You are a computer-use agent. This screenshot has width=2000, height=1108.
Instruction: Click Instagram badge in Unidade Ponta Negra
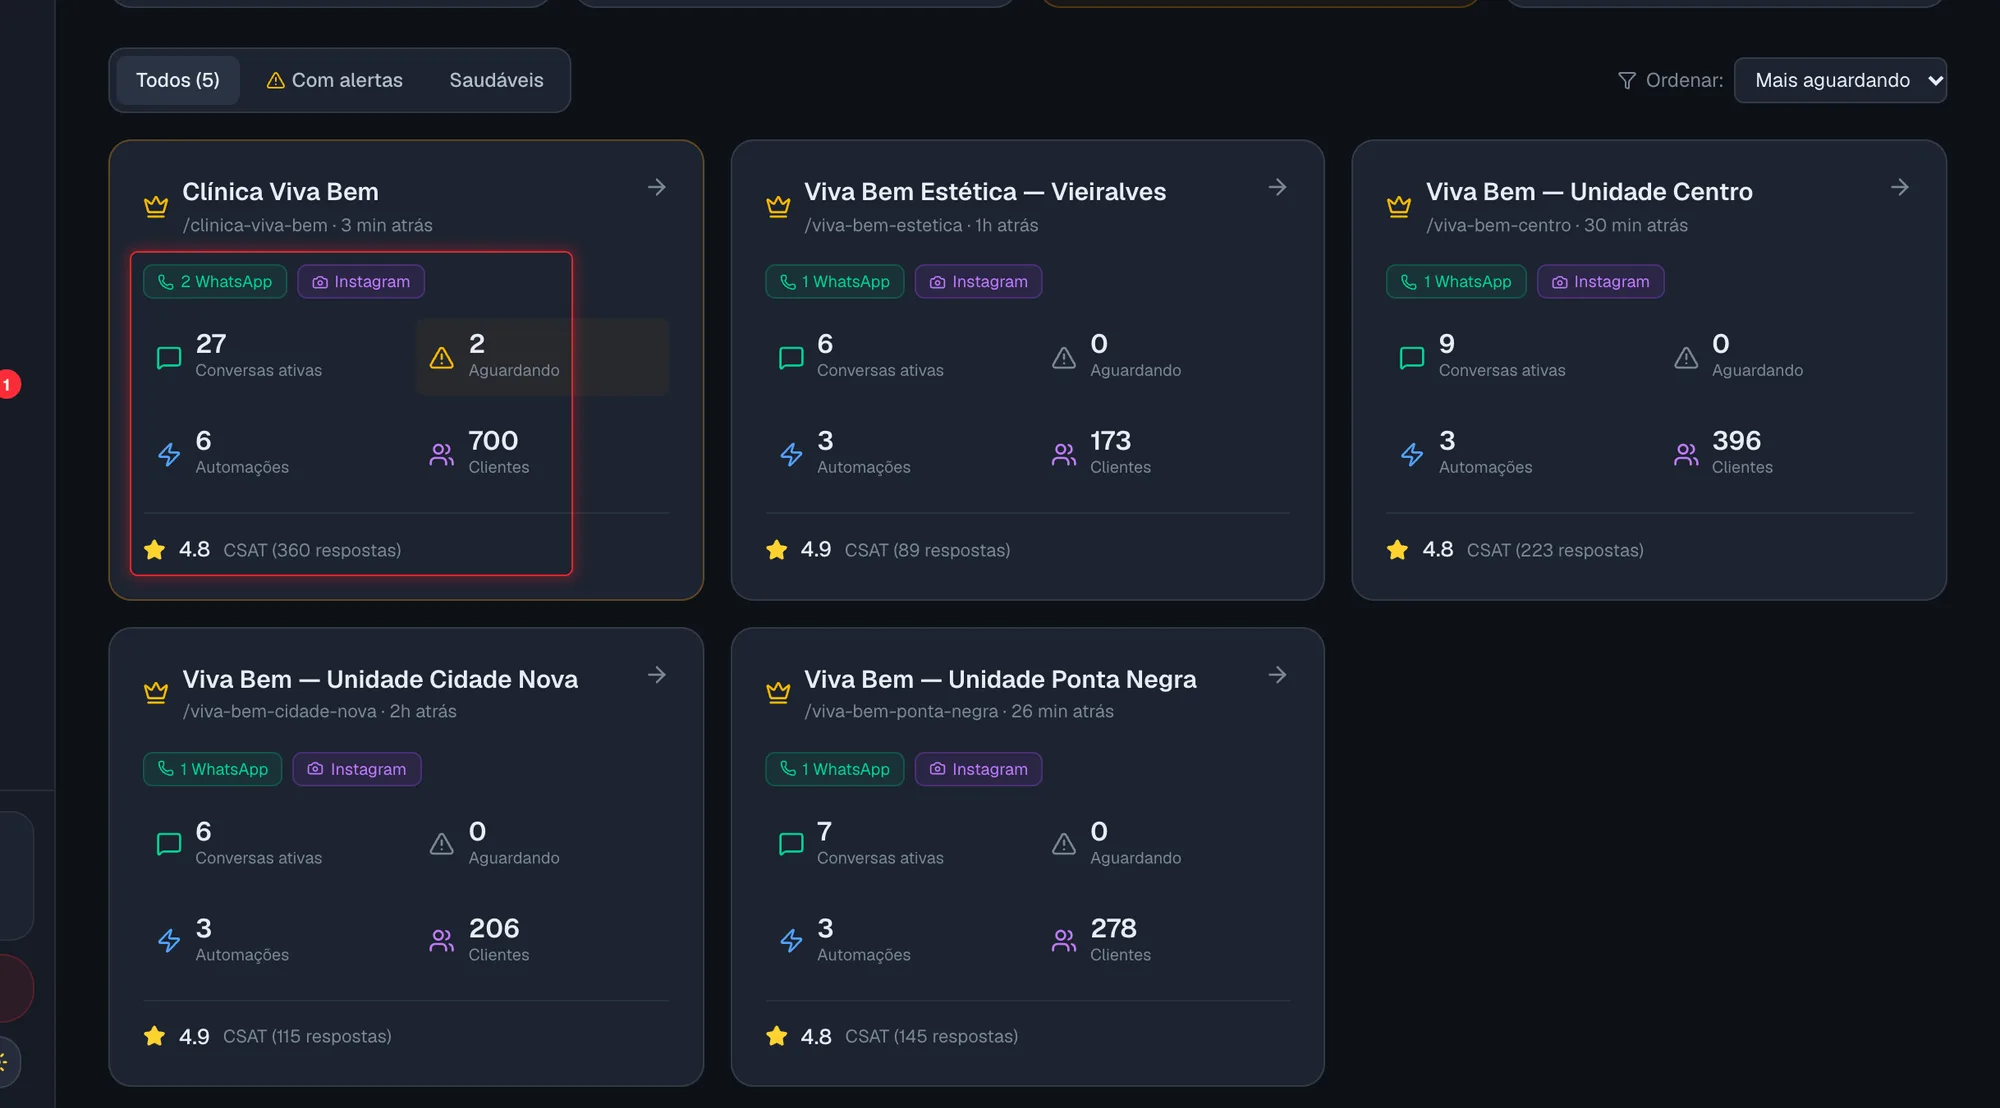[x=979, y=769]
